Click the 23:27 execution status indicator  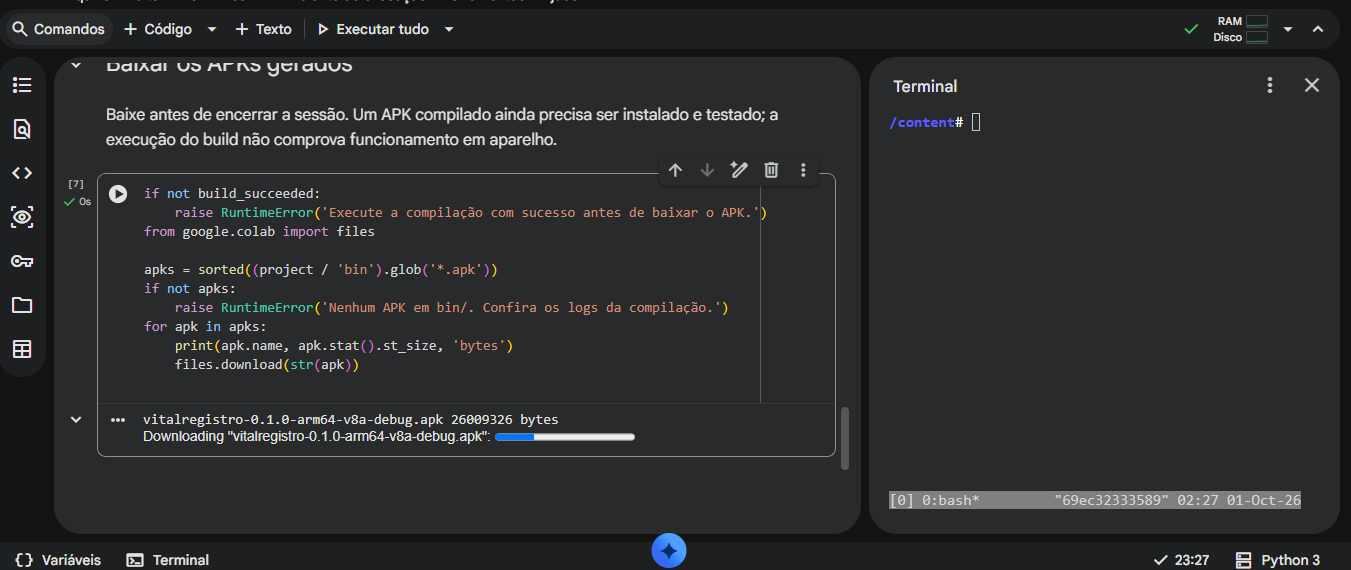pos(1181,560)
